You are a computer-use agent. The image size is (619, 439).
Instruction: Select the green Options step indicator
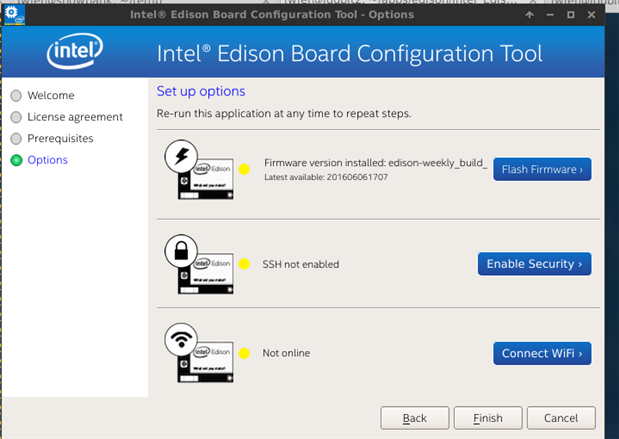(x=16, y=160)
